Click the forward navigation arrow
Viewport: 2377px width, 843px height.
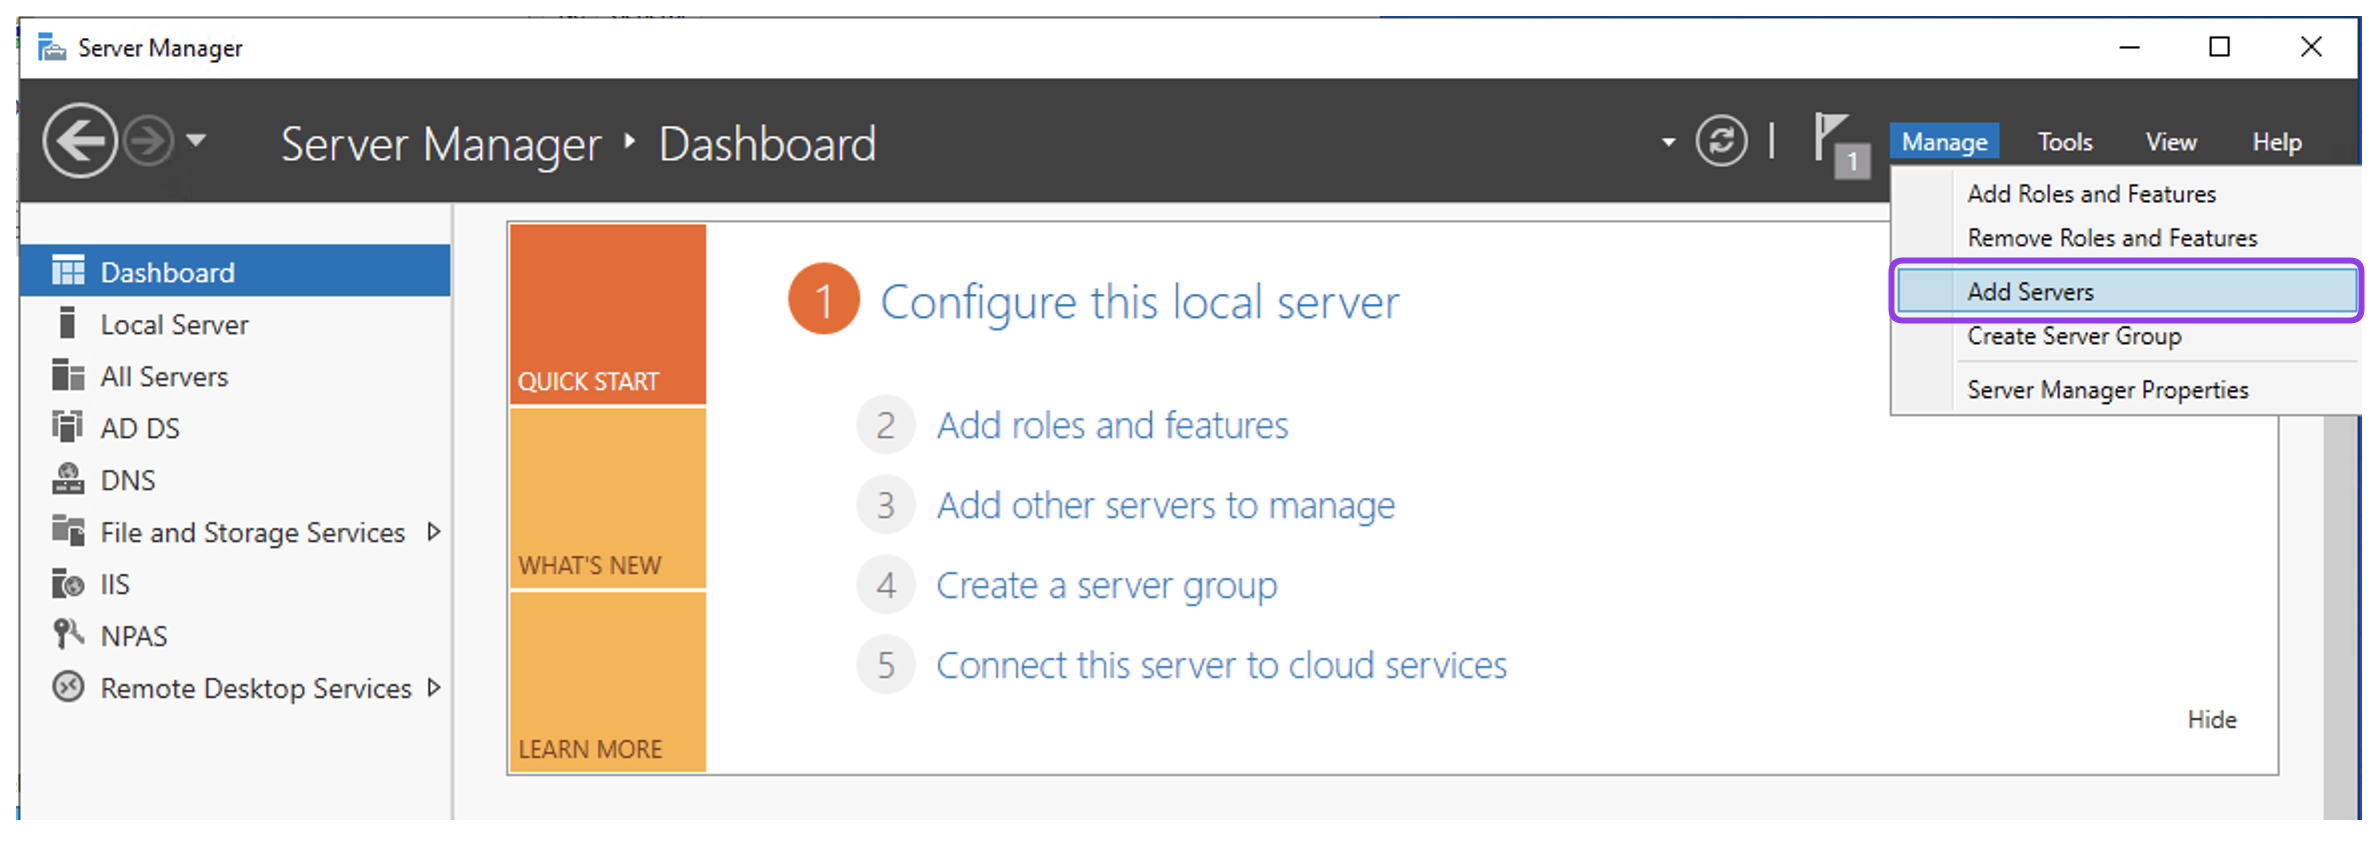coord(149,141)
